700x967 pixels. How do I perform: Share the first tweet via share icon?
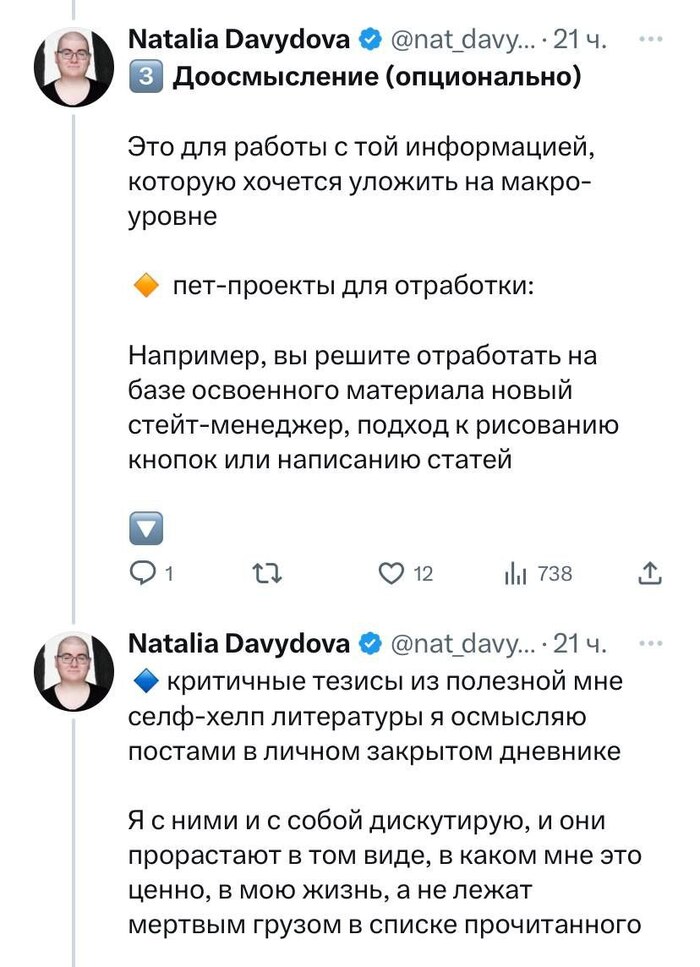(x=649, y=573)
